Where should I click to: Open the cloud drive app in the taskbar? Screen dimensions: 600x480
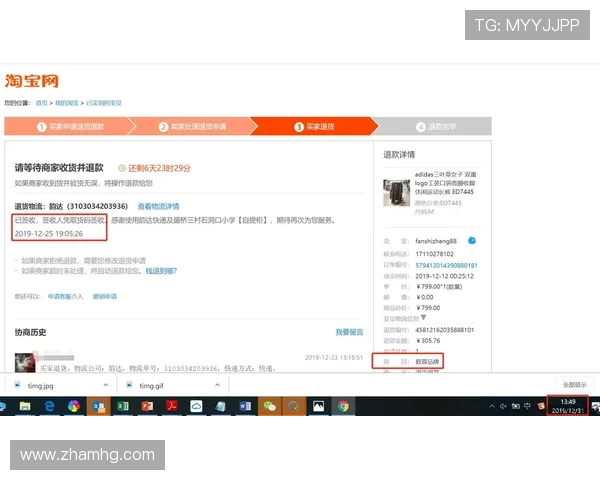click(196, 406)
